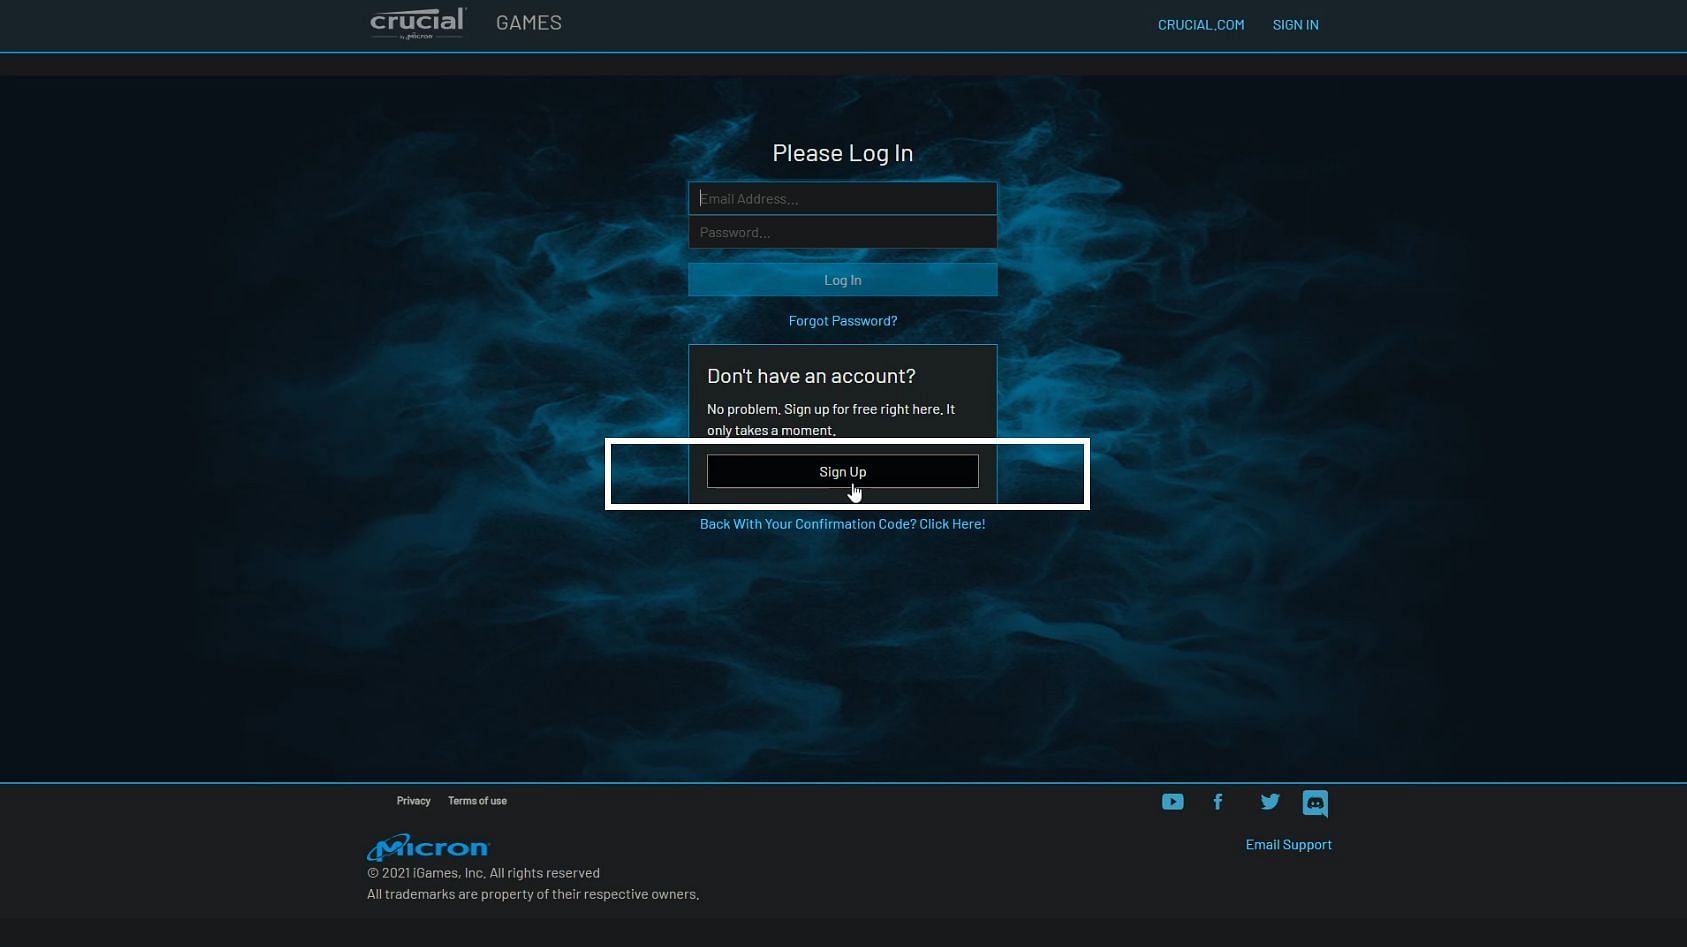Viewport: 1687px width, 947px height.
Task: Click the 'Don't have an account?' heading
Action: (811, 376)
